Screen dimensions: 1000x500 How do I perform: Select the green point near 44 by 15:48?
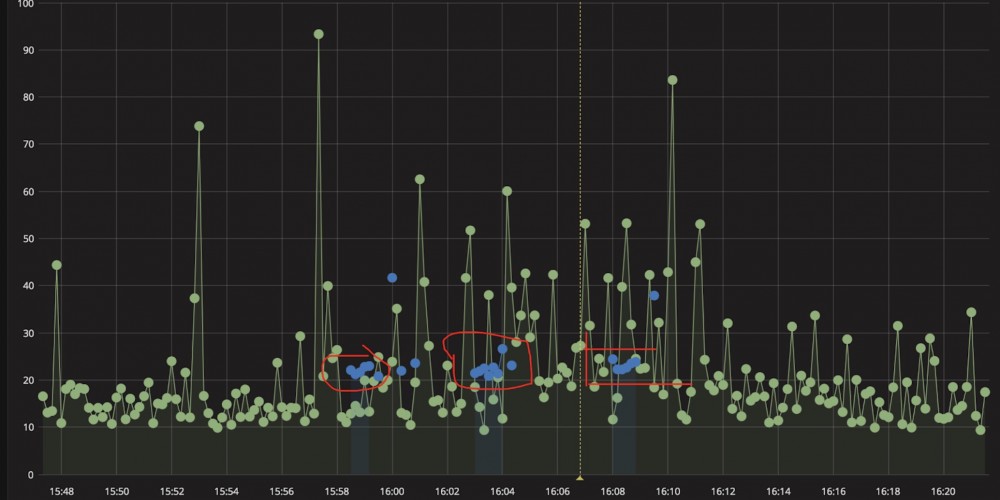pos(57,265)
